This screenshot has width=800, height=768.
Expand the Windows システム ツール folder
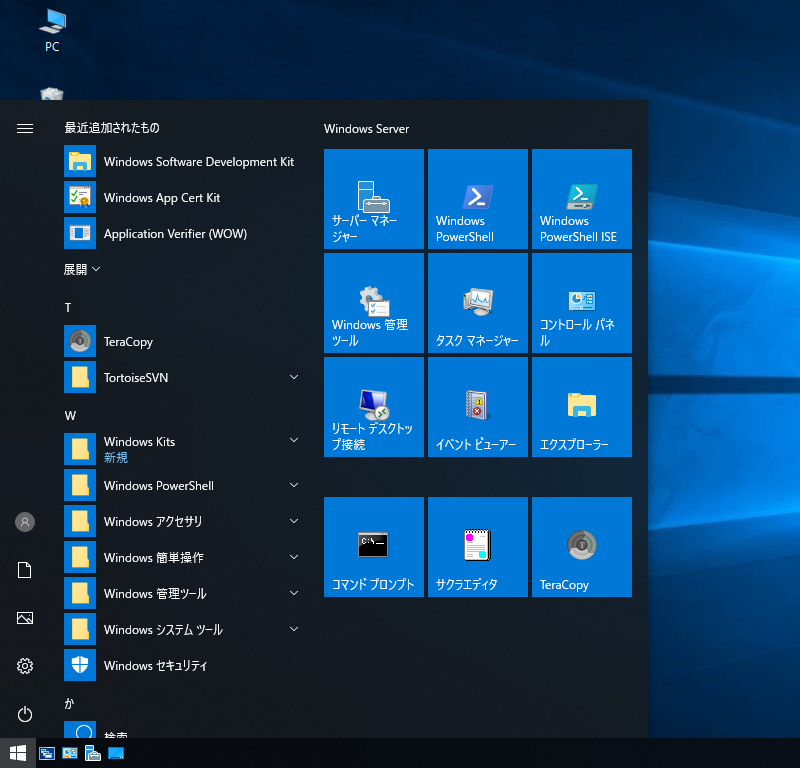click(x=183, y=629)
